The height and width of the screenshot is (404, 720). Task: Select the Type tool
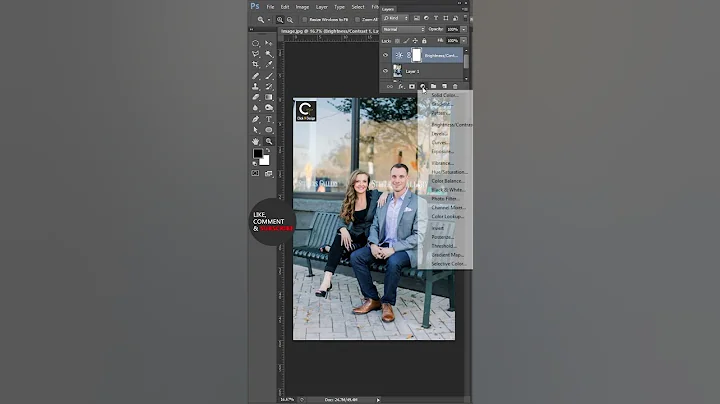tap(269, 119)
